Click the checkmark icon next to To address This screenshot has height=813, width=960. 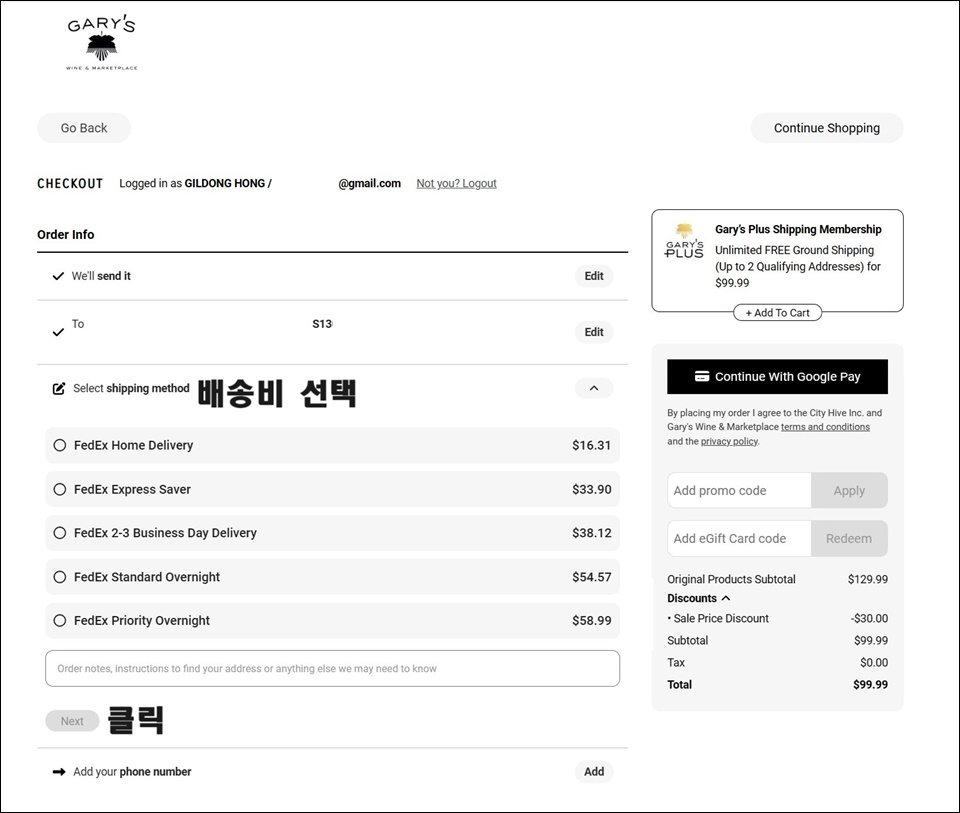(58, 332)
